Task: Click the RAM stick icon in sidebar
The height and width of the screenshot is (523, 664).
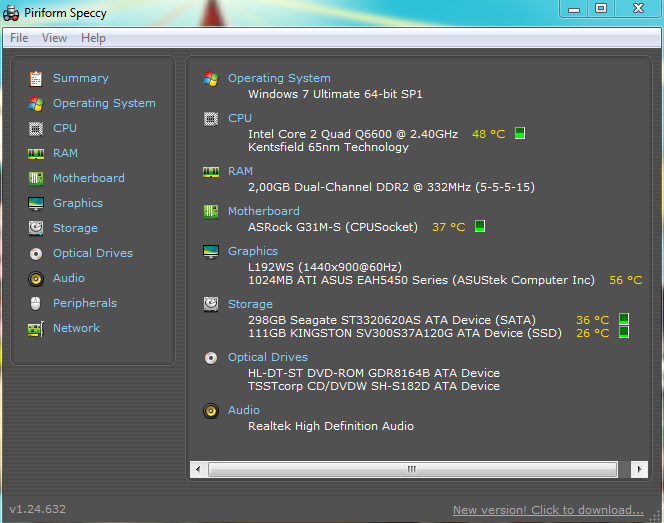Action: tap(36, 154)
